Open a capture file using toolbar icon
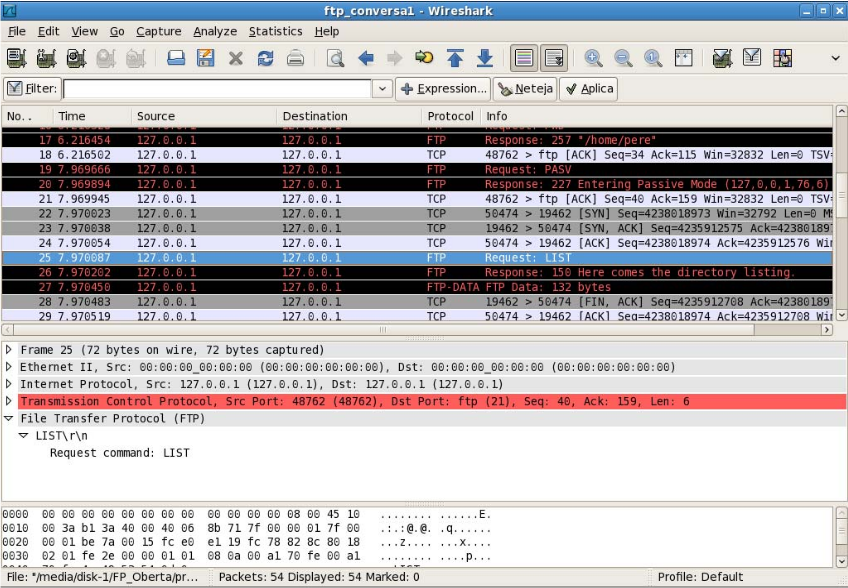Screen dimensions: 848x588 click(x=176, y=58)
